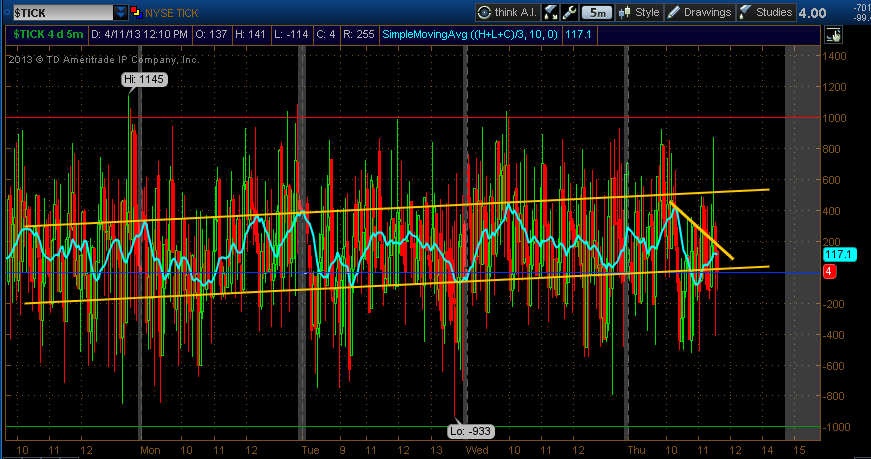Open the Style menu
The width and height of the screenshot is (871, 459).
639,12
